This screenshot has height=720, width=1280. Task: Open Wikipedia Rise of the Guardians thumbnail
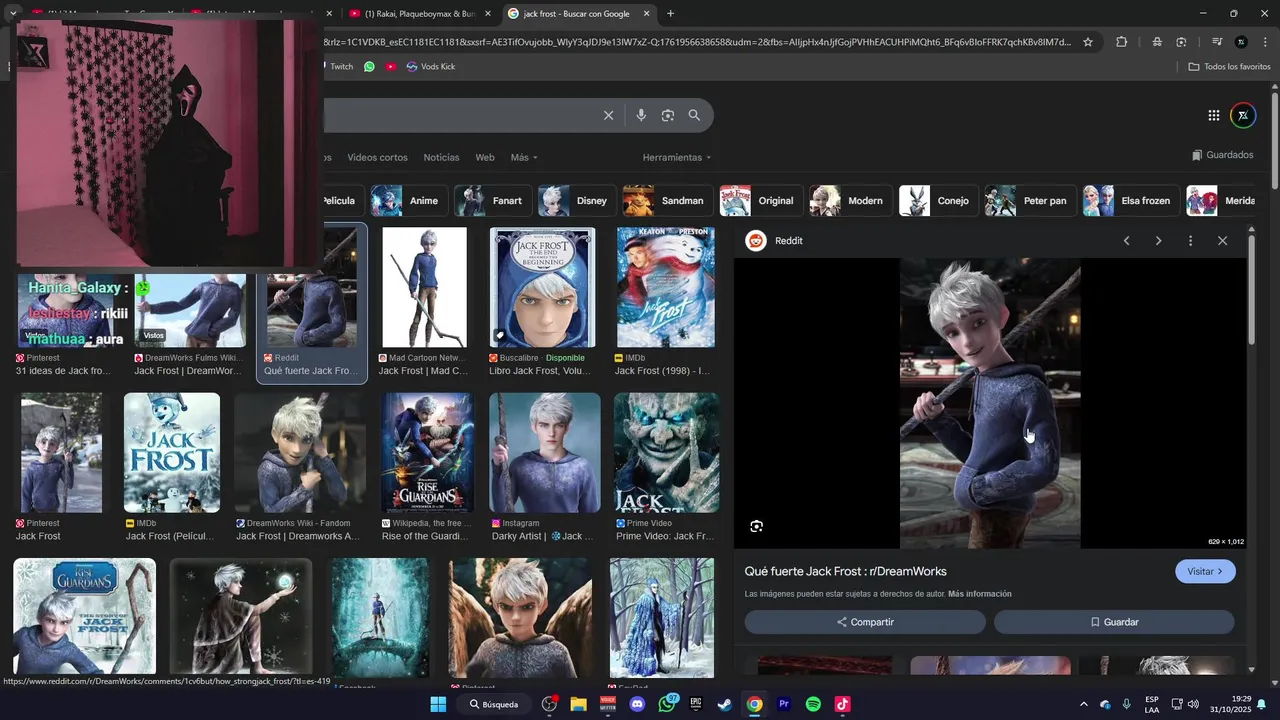(x=427, y=453)
